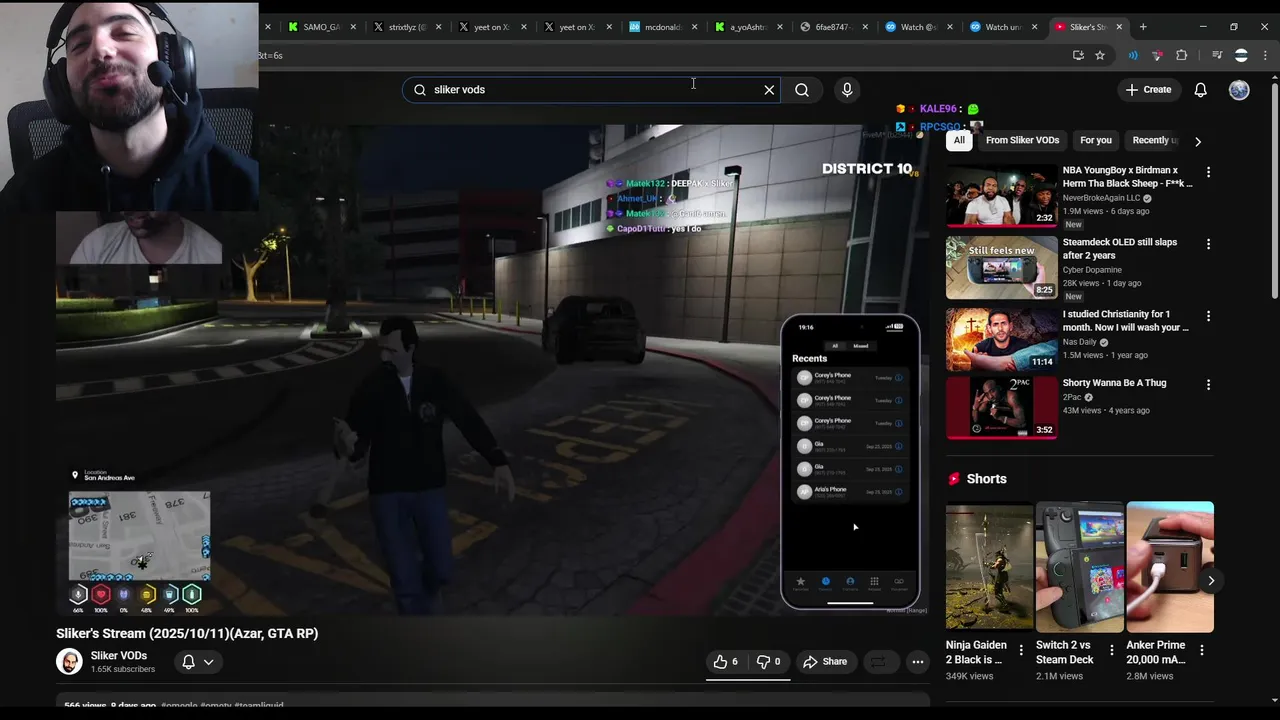Start voice search with microphone

[x=847, y=90]
